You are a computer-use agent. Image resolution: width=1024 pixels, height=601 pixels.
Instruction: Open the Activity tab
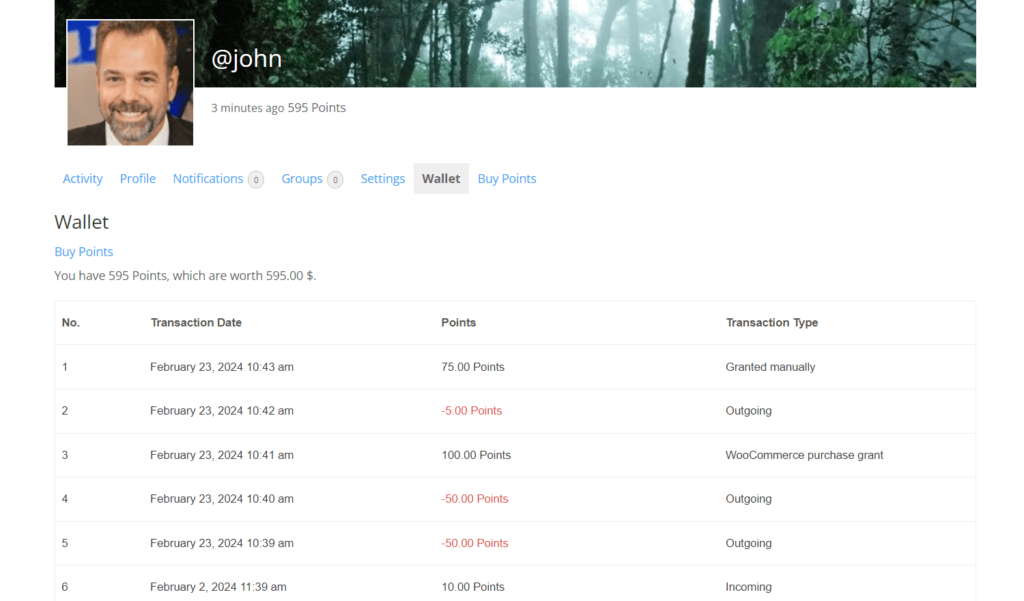click(x=83, y=179)
